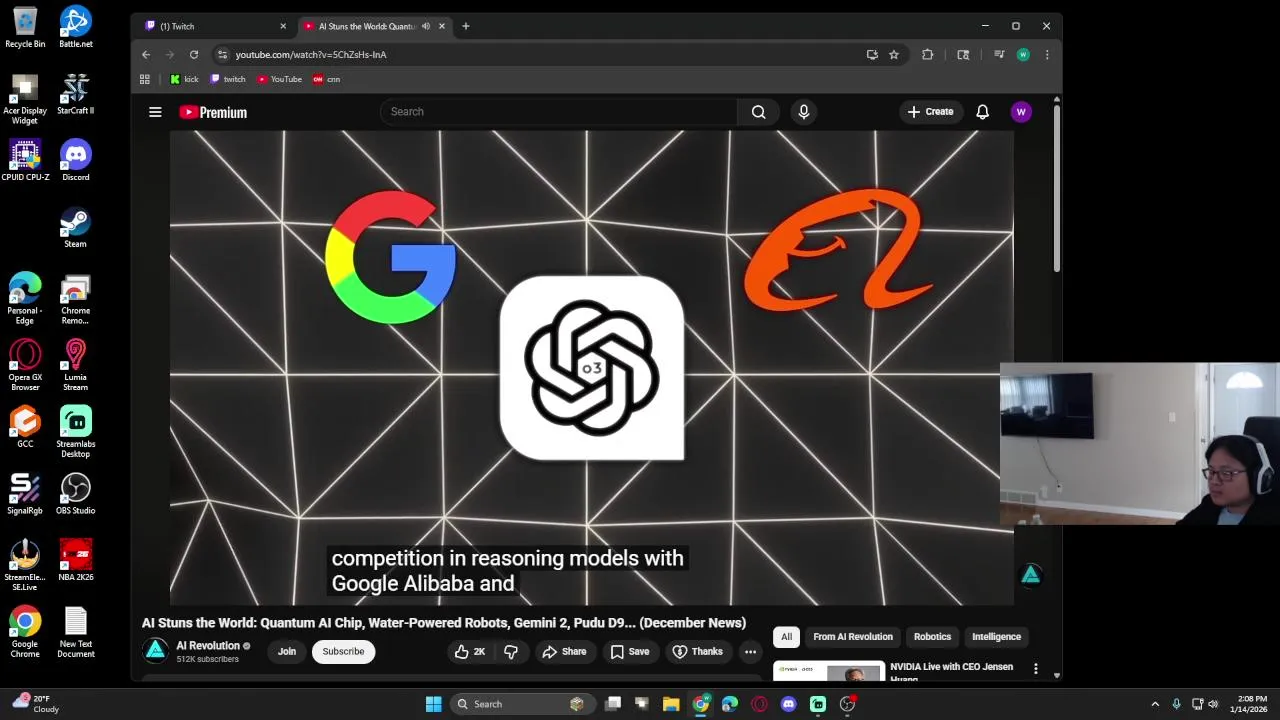Open StarCraft II desktop icon

[75, 94]
